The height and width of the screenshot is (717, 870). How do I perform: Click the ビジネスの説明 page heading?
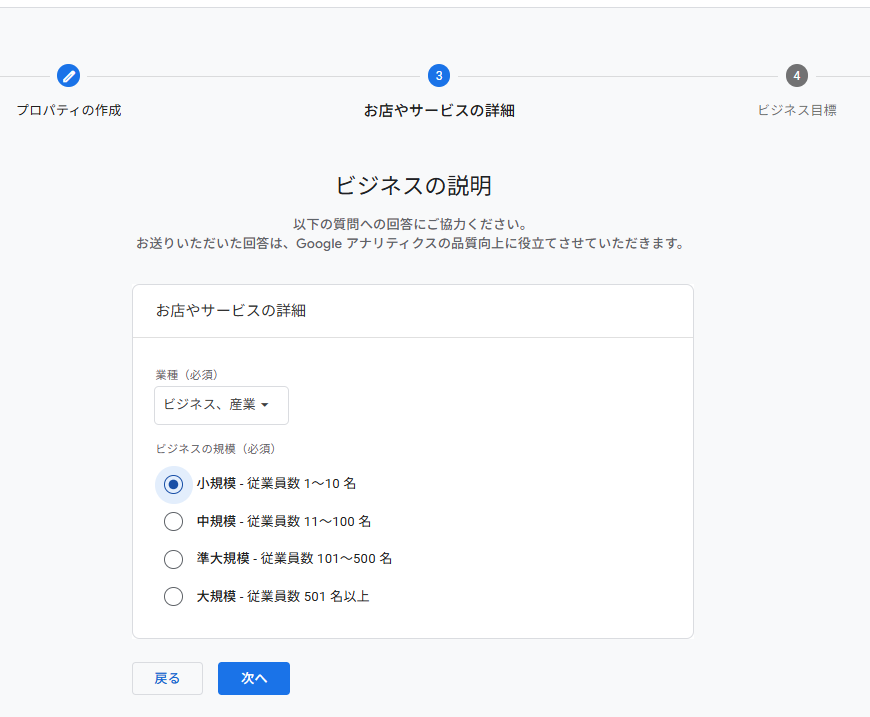(413, 186)
